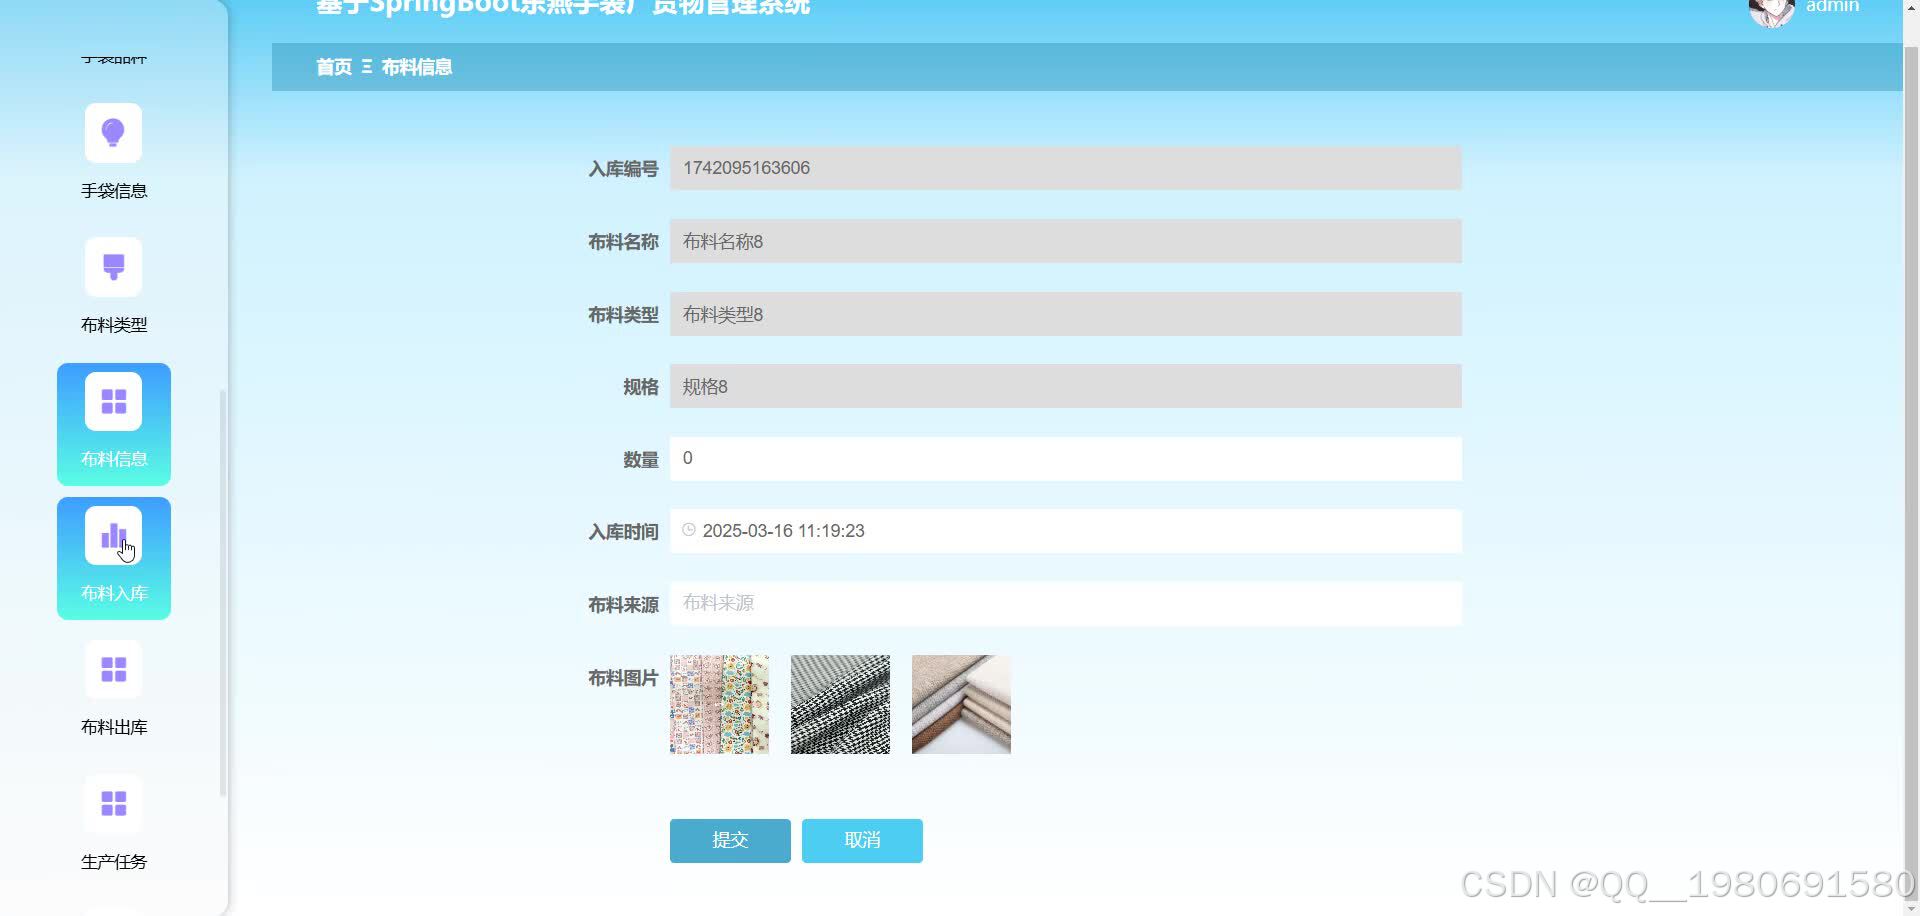1920x916 pixels.
Task: Navigate to 首页 breadcrumb link
Action: [x=334, y=67]
